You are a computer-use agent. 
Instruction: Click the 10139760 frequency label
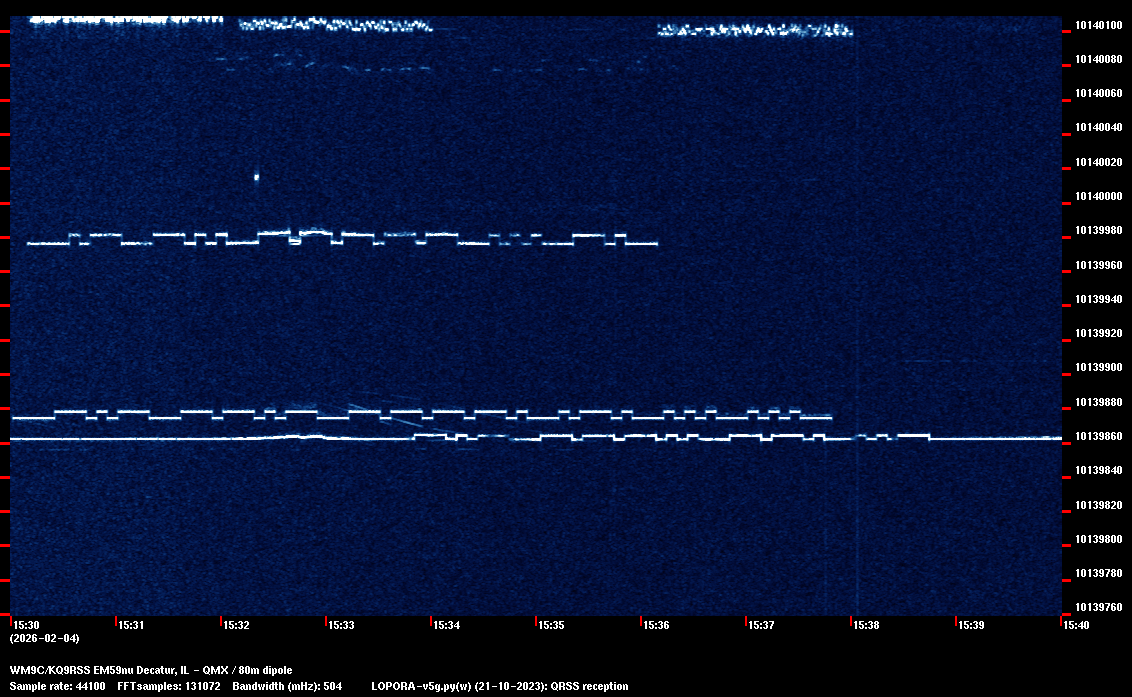pos(1097,607)
